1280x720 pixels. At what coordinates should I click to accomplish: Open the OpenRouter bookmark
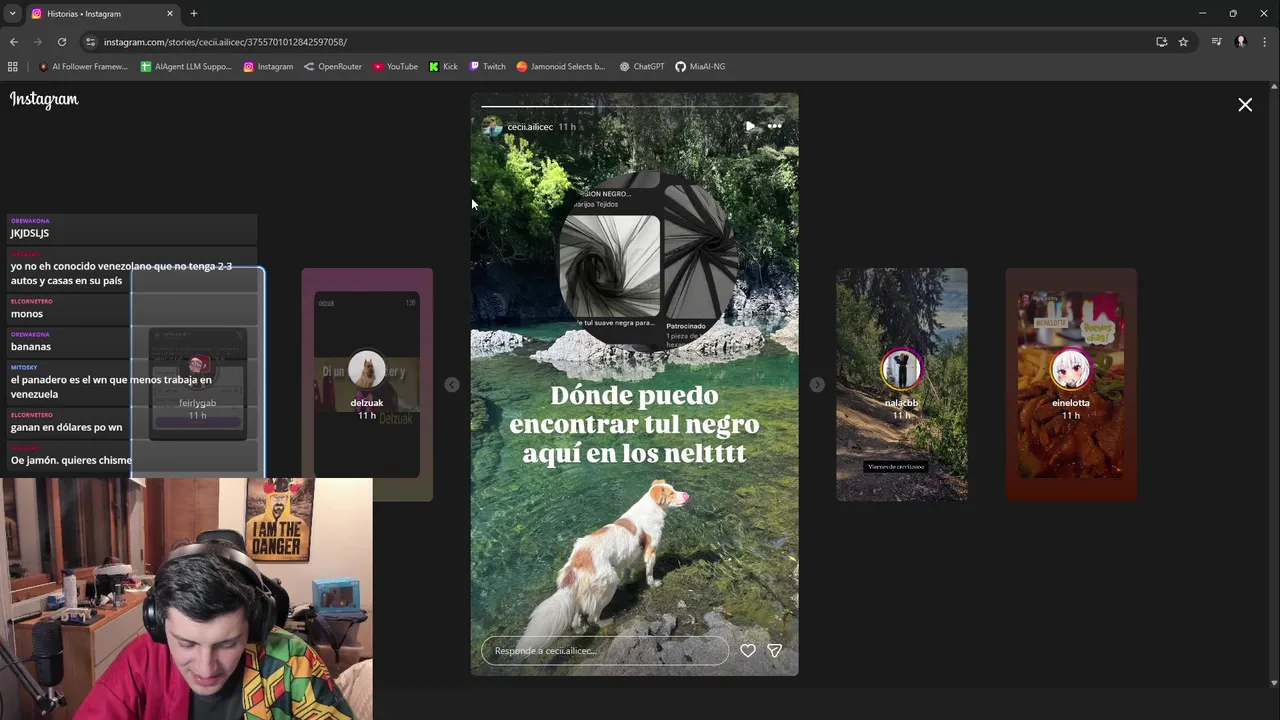pyautogui.click(x=333, y=67)
